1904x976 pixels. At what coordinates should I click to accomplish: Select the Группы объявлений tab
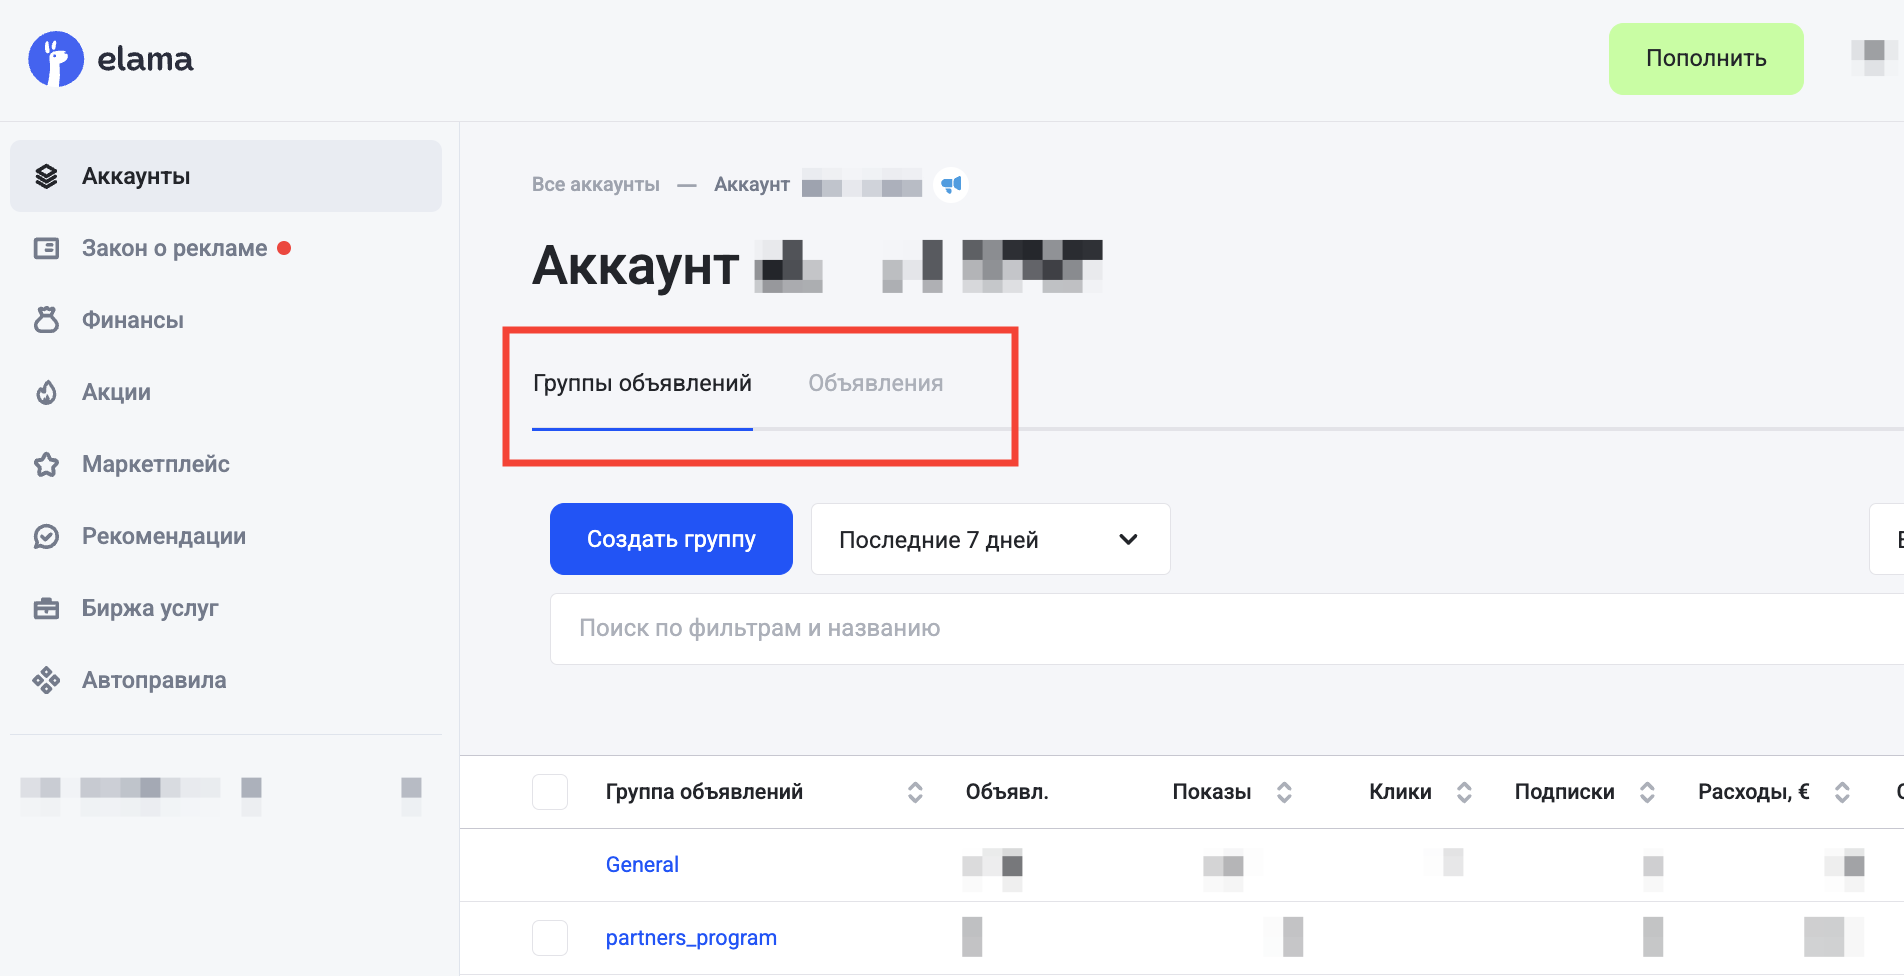tap(642, 383)
